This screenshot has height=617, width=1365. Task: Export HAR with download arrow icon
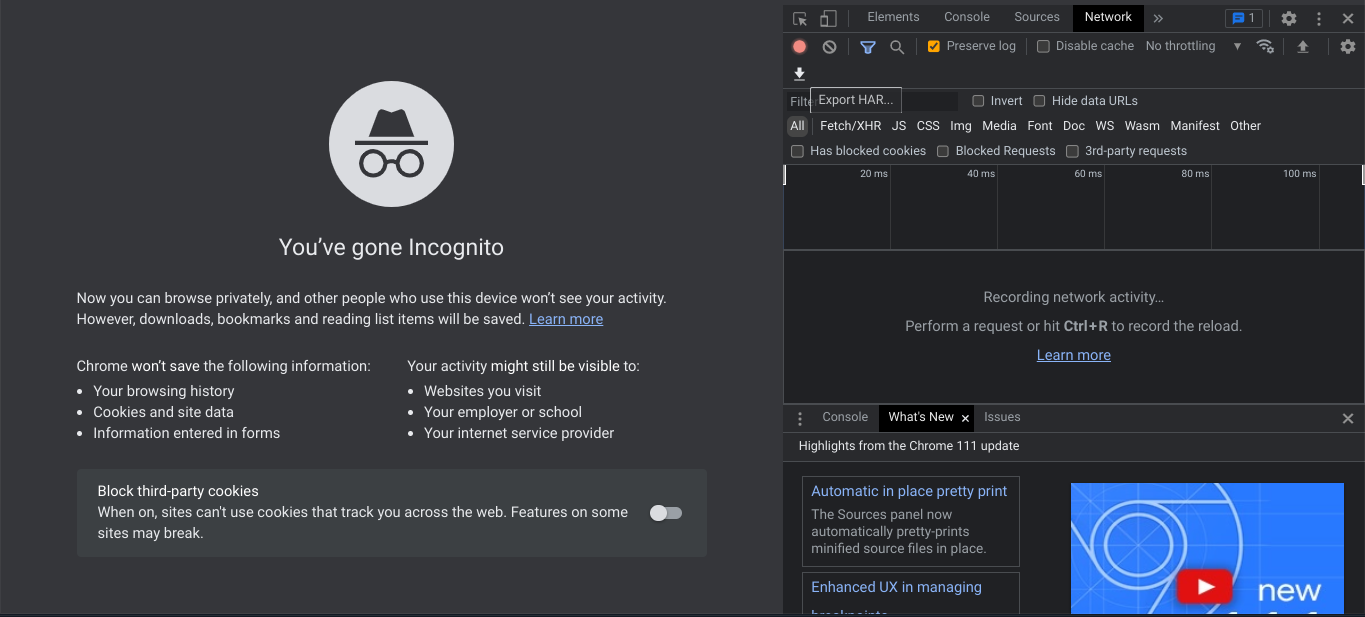pyautogui.click(x=799, y=74)
